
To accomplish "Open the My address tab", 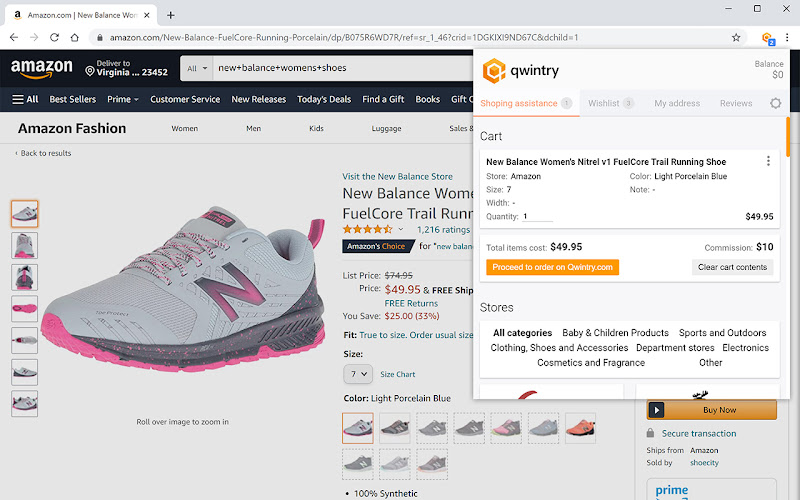I will pos(677,103).
